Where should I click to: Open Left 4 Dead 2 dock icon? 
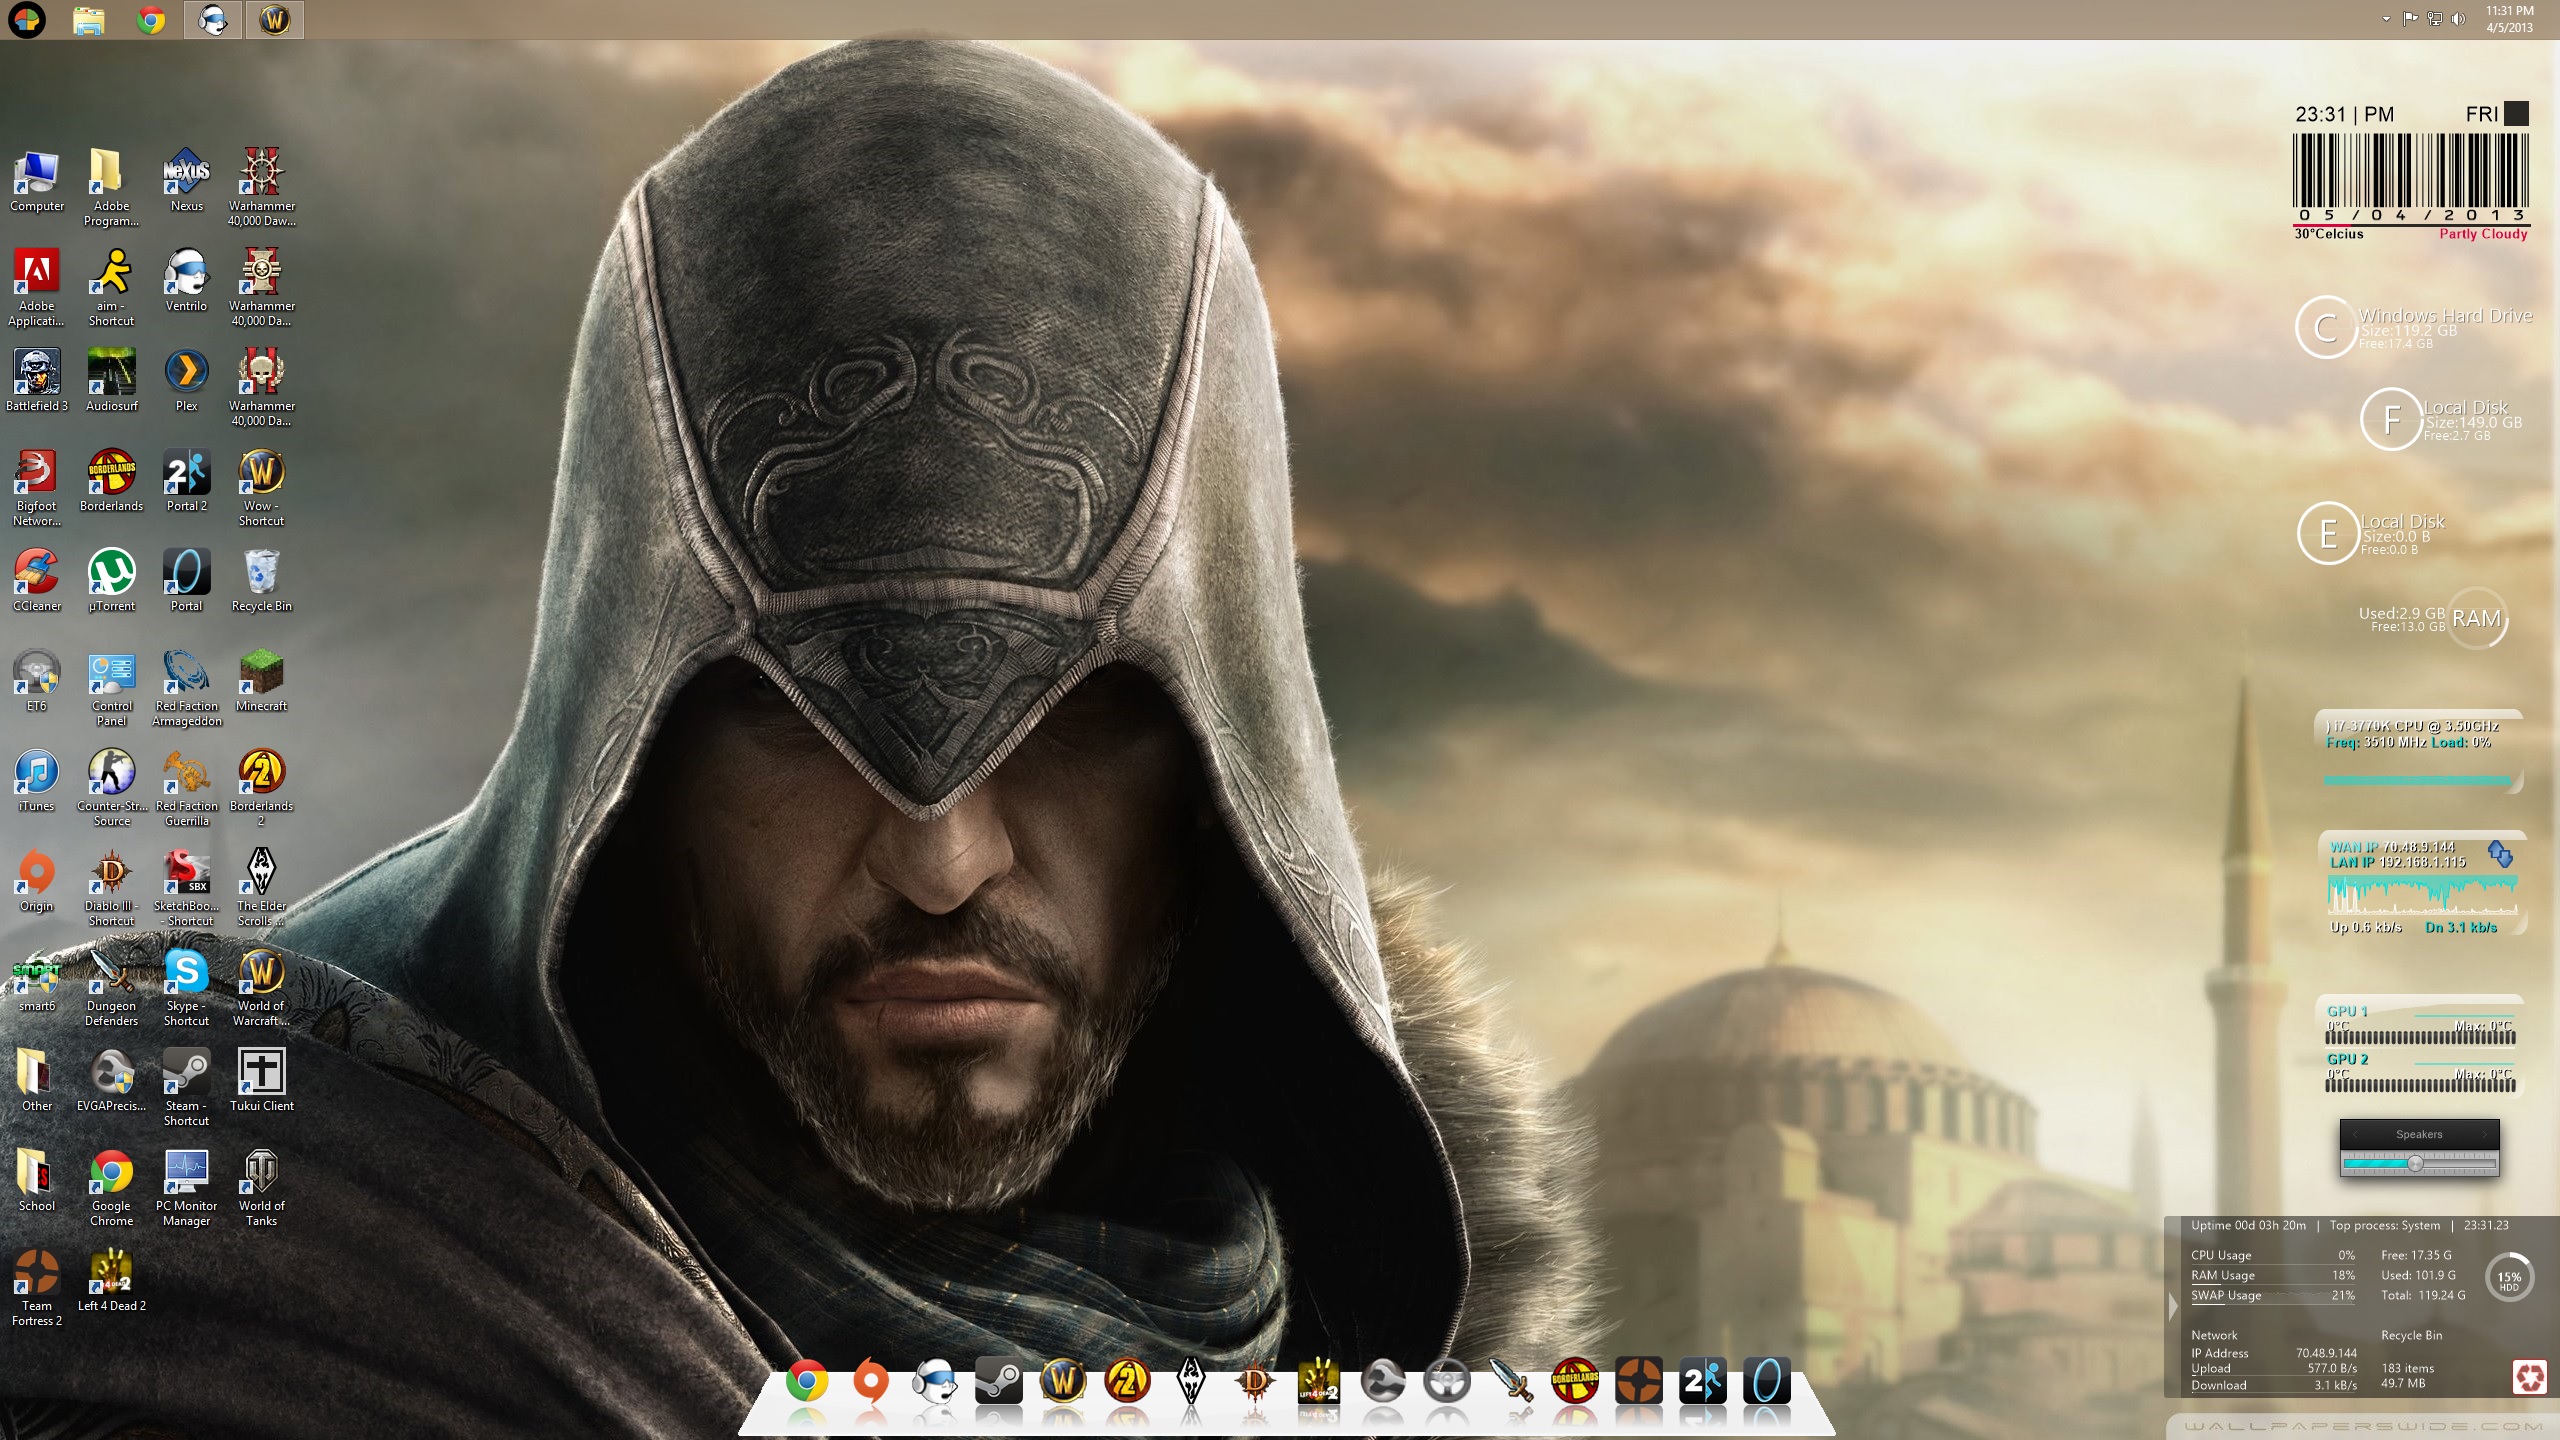click(1318, 1382)
